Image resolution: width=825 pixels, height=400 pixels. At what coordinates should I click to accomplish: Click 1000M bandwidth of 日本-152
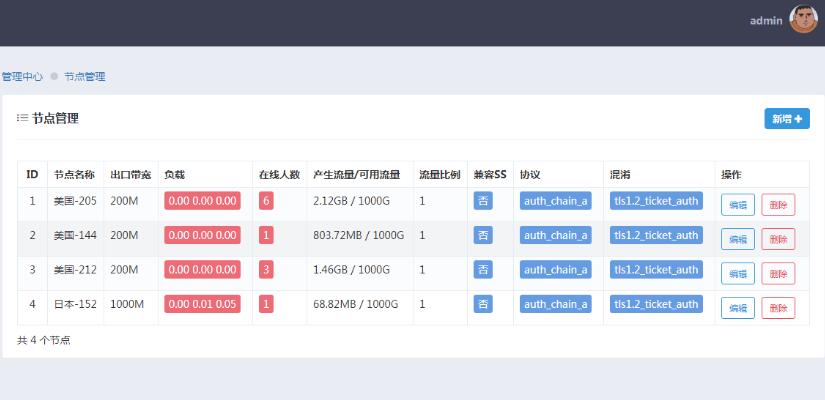pos(127,304)
